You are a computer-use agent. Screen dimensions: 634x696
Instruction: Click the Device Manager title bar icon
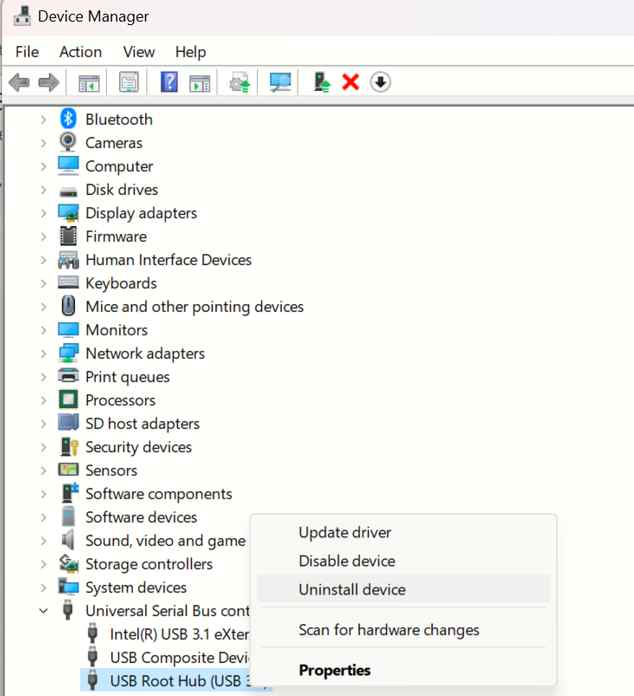[x=22, y=16]
